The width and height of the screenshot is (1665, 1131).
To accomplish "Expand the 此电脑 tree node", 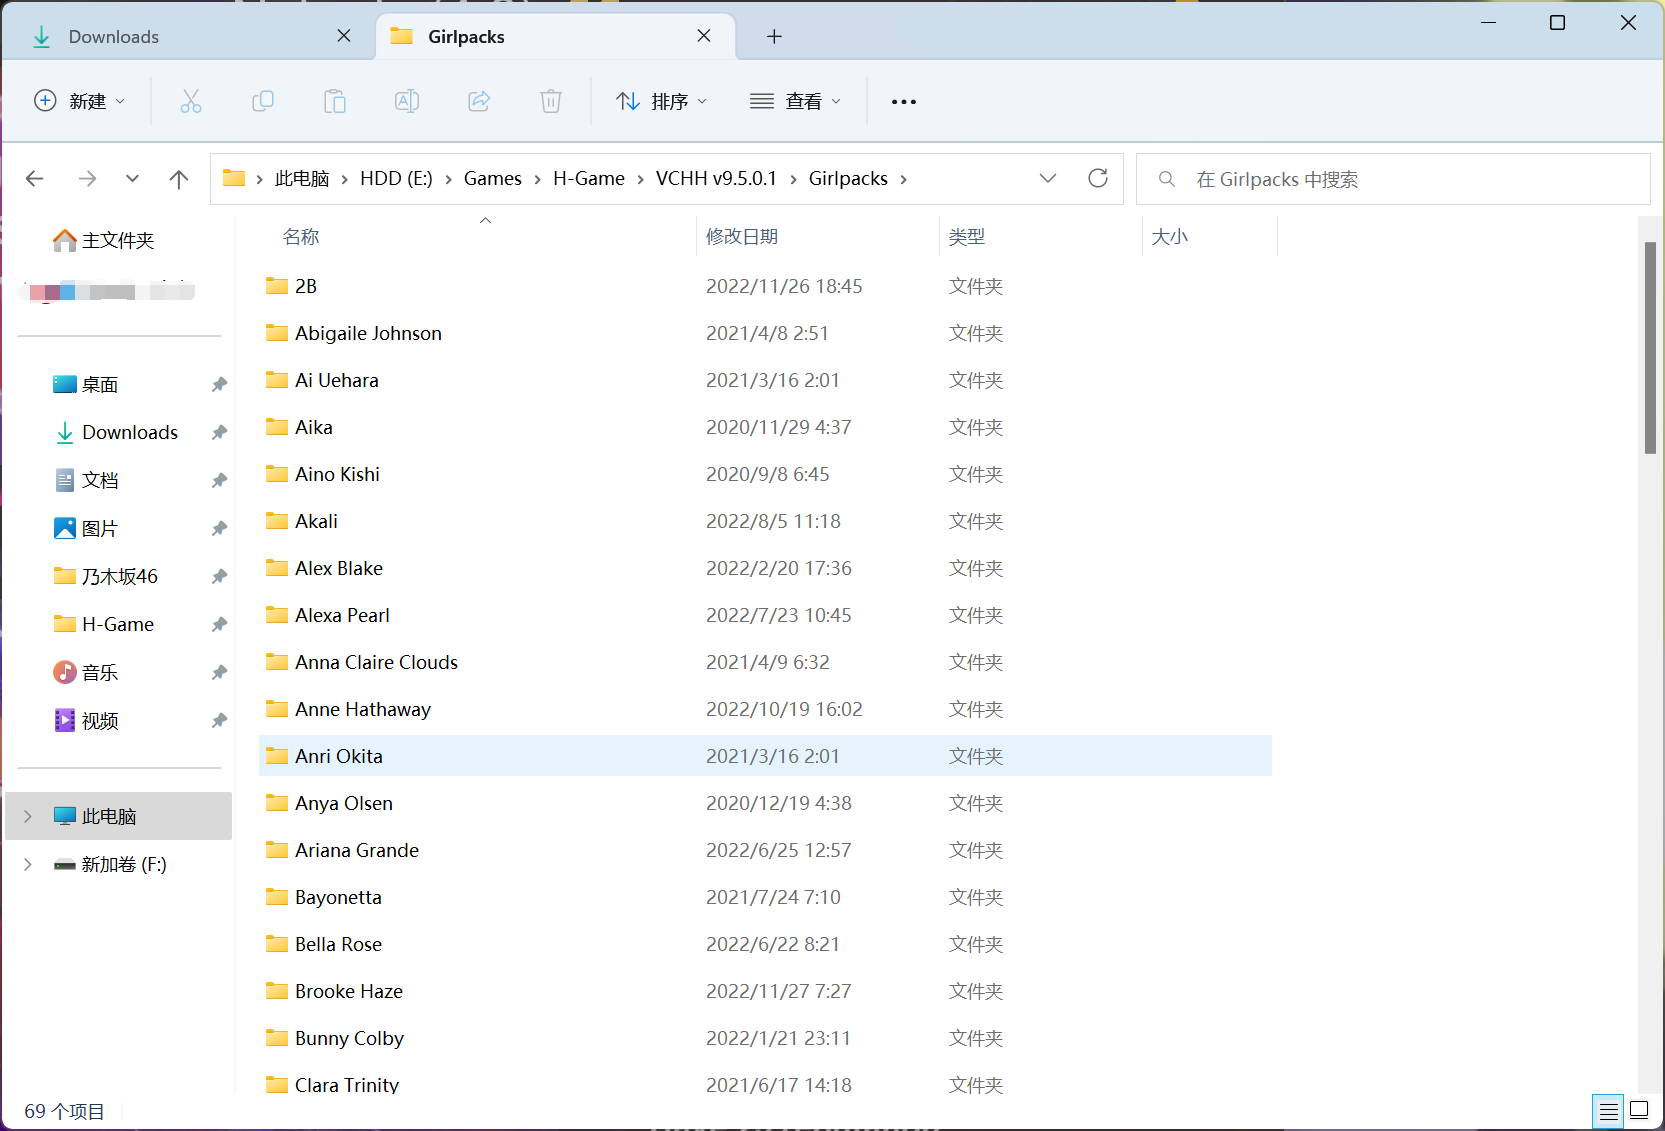I will coord(28,816).
